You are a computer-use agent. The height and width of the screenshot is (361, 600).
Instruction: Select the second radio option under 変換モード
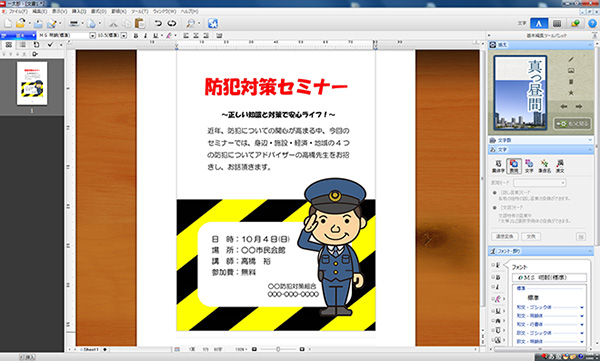[x=495, y=207]
